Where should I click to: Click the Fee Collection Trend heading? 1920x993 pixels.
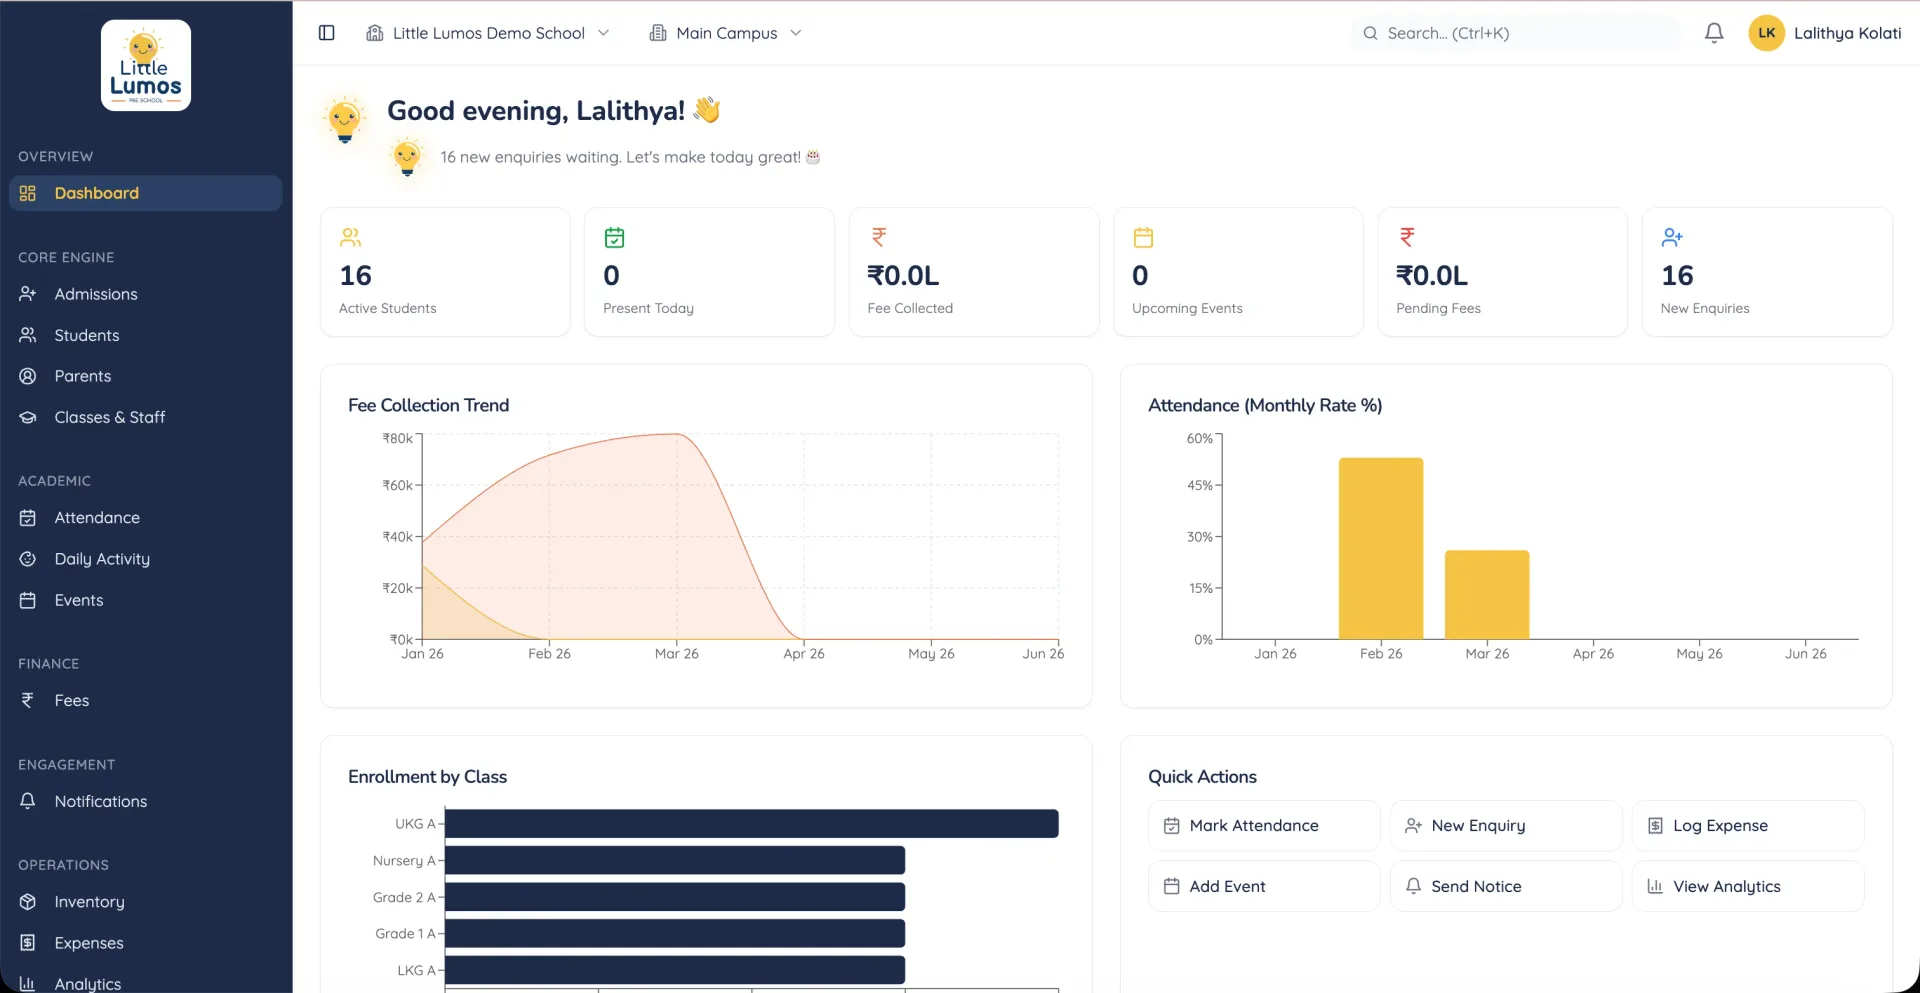point(428,405)
